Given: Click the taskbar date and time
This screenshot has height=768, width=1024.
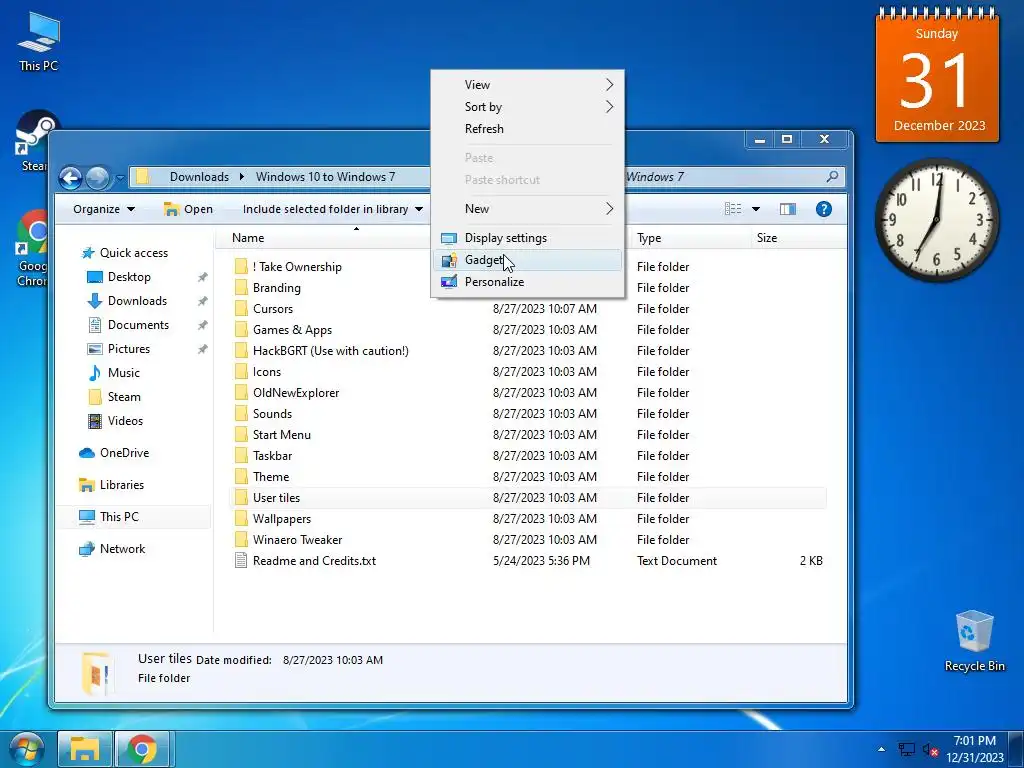Looking at the screenshot, I should pyautogui.click(x=974, y=749).
